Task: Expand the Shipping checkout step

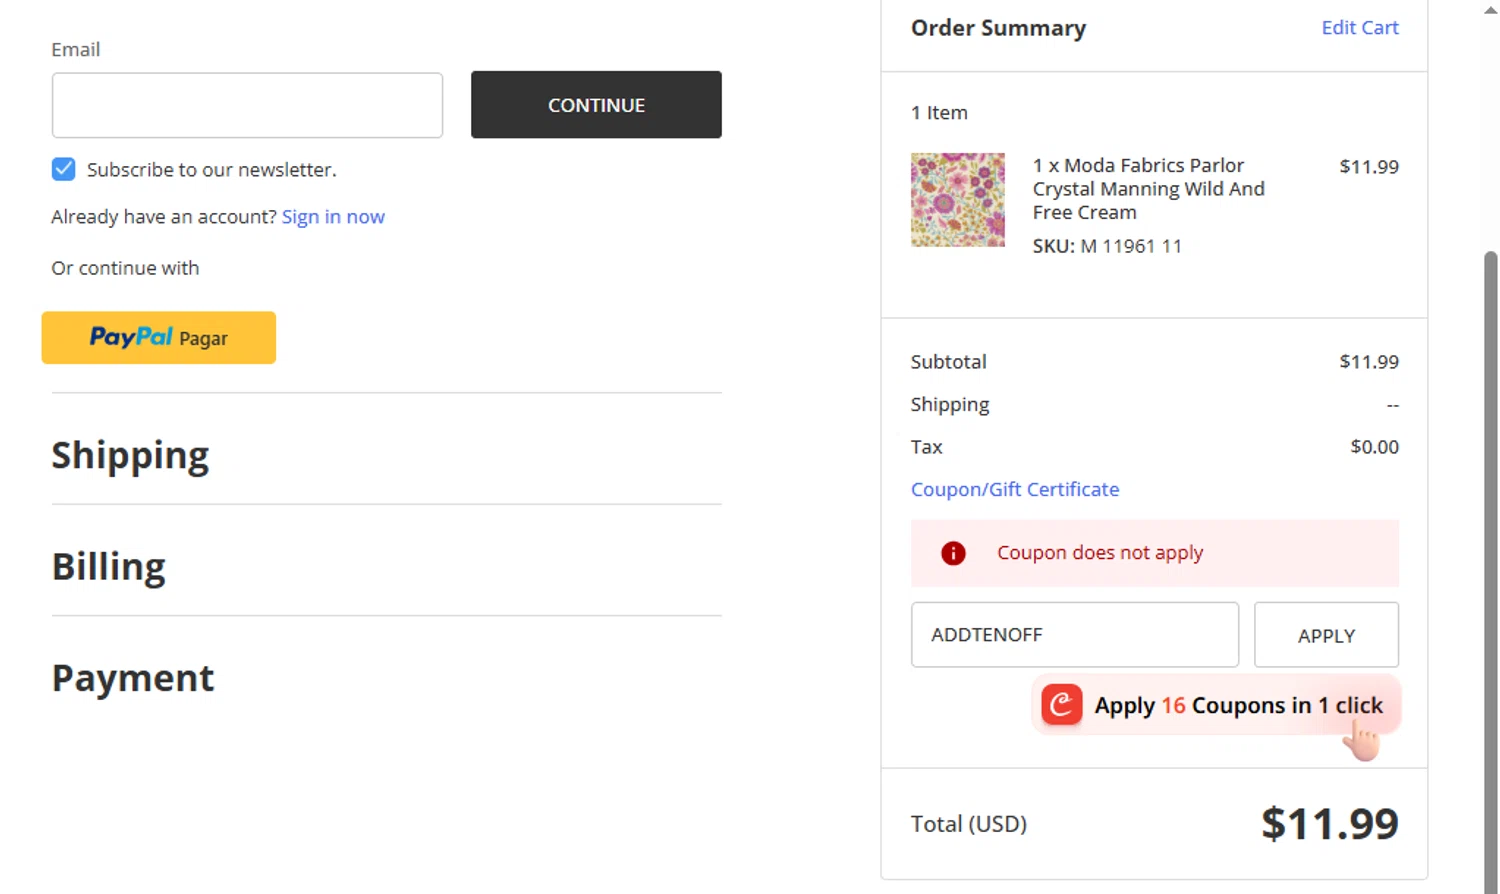Action: (x=130, y=455)
